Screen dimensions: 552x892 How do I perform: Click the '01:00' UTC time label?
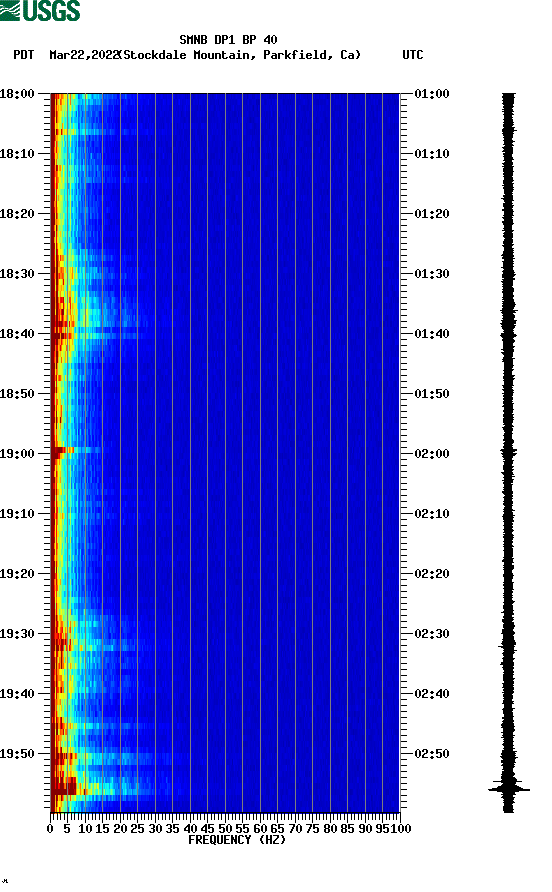tap(432, 94)
